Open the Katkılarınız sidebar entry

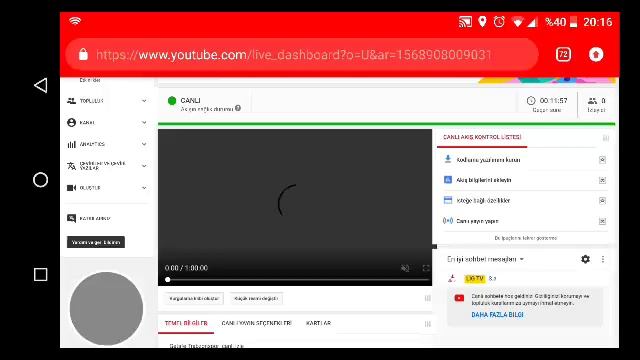click(89, 218)
